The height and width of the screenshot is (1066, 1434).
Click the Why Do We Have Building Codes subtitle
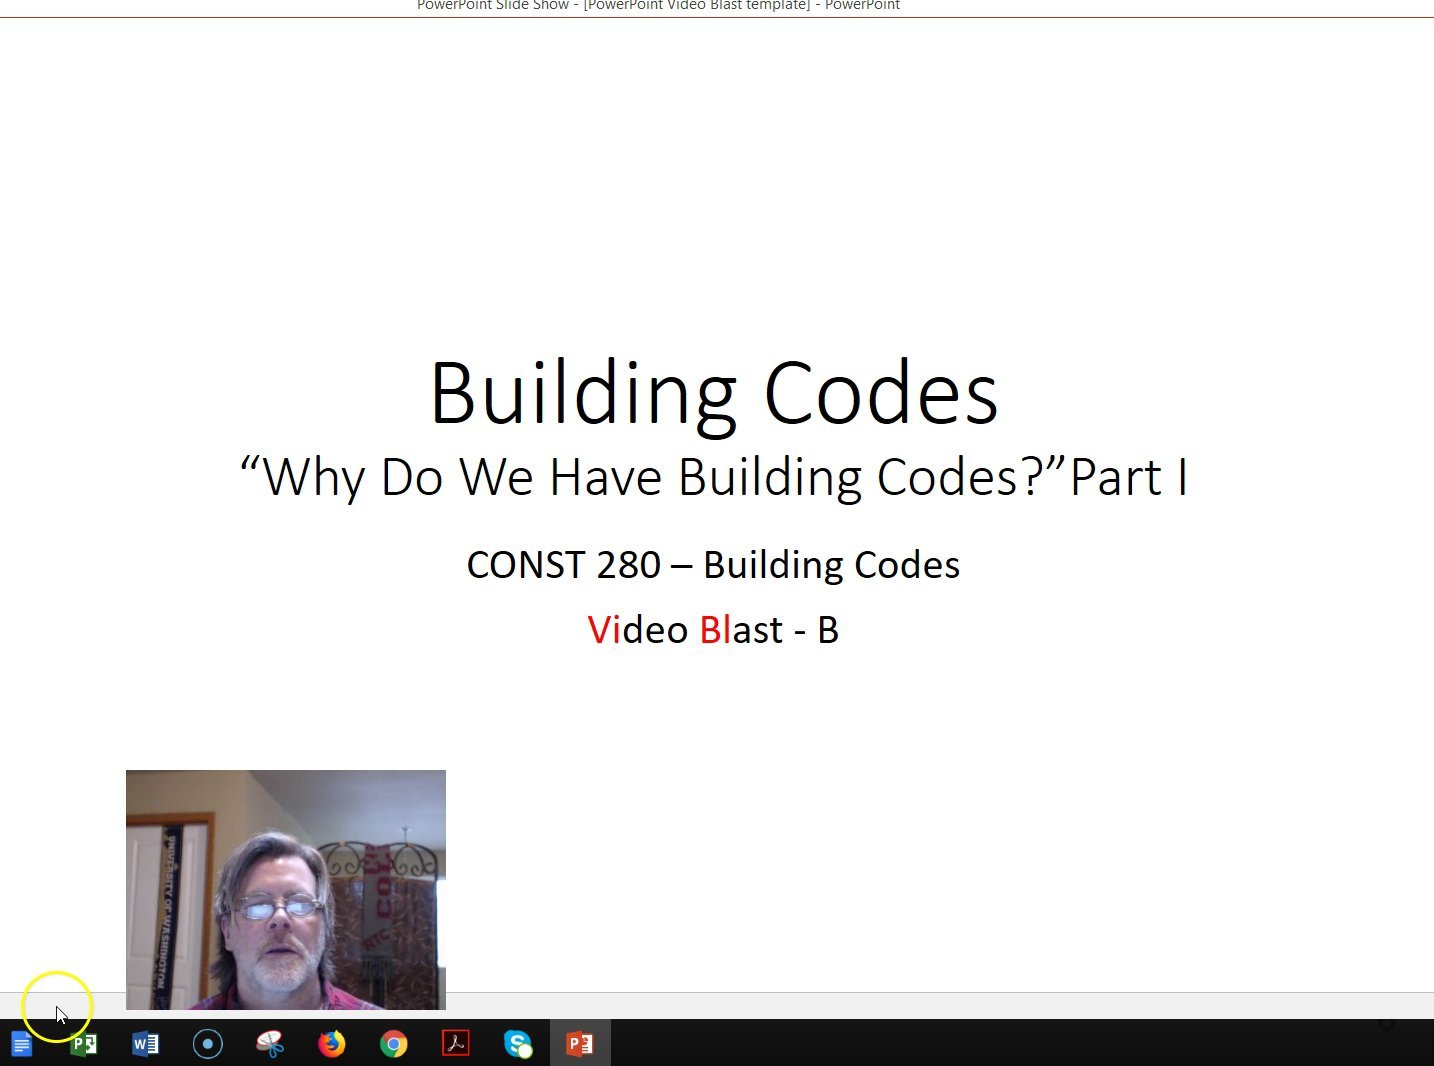pyautogui.click(x=712, y=477)
